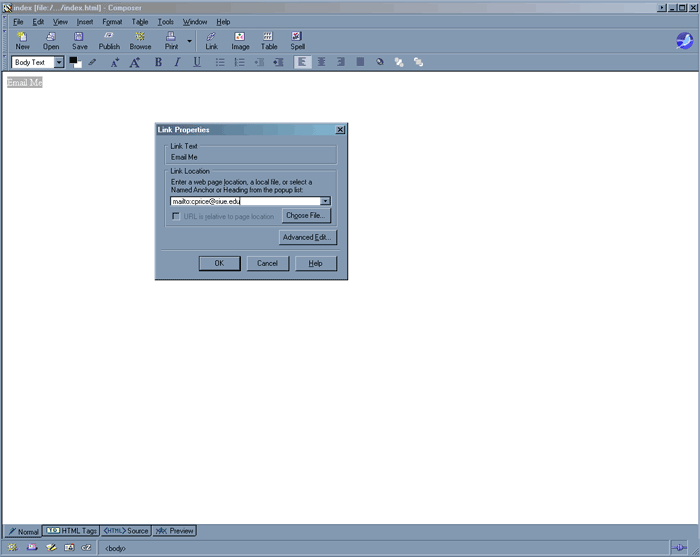Toggle URL is relative to page checkbox

176,216
